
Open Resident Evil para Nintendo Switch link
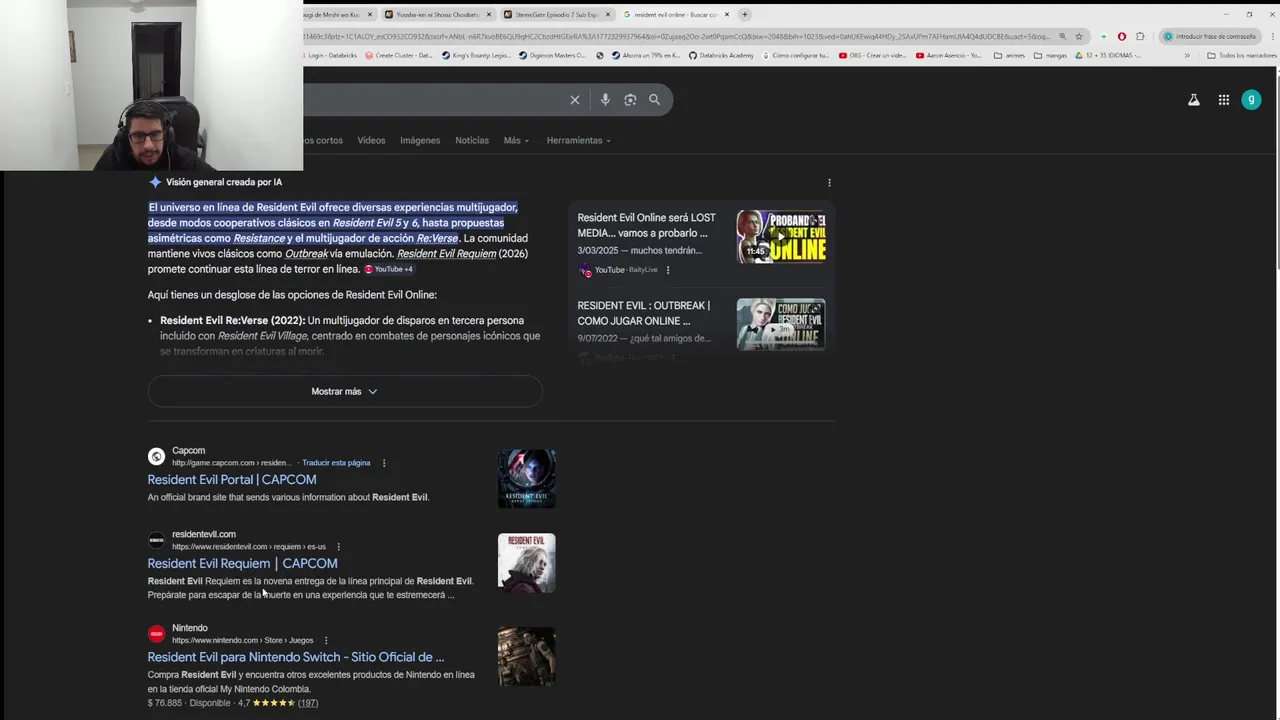pyautogui.click(x=296, y=657)
